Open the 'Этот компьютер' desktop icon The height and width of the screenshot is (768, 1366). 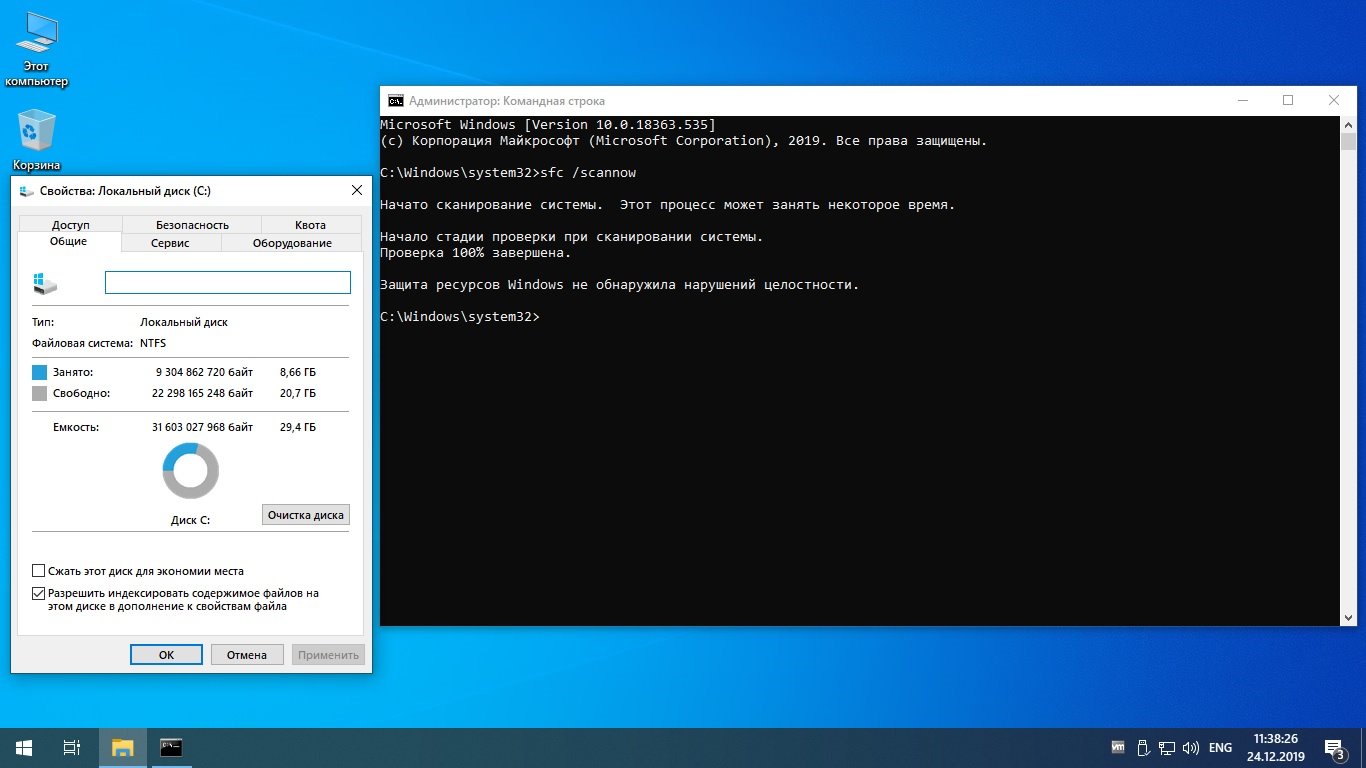point(37,50)
